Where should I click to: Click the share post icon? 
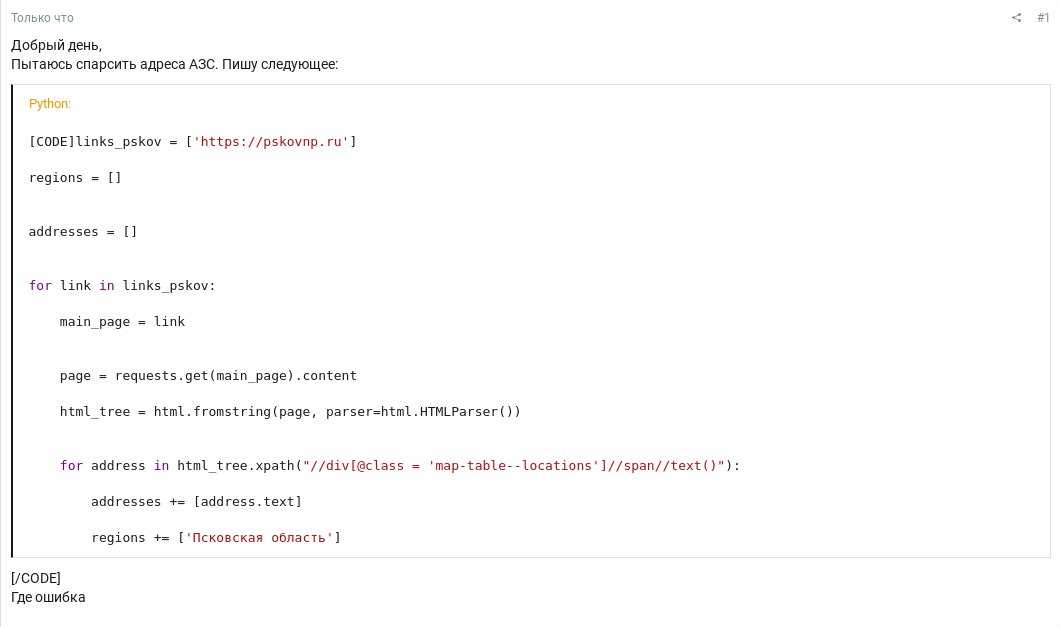(x=1016, y=18)
